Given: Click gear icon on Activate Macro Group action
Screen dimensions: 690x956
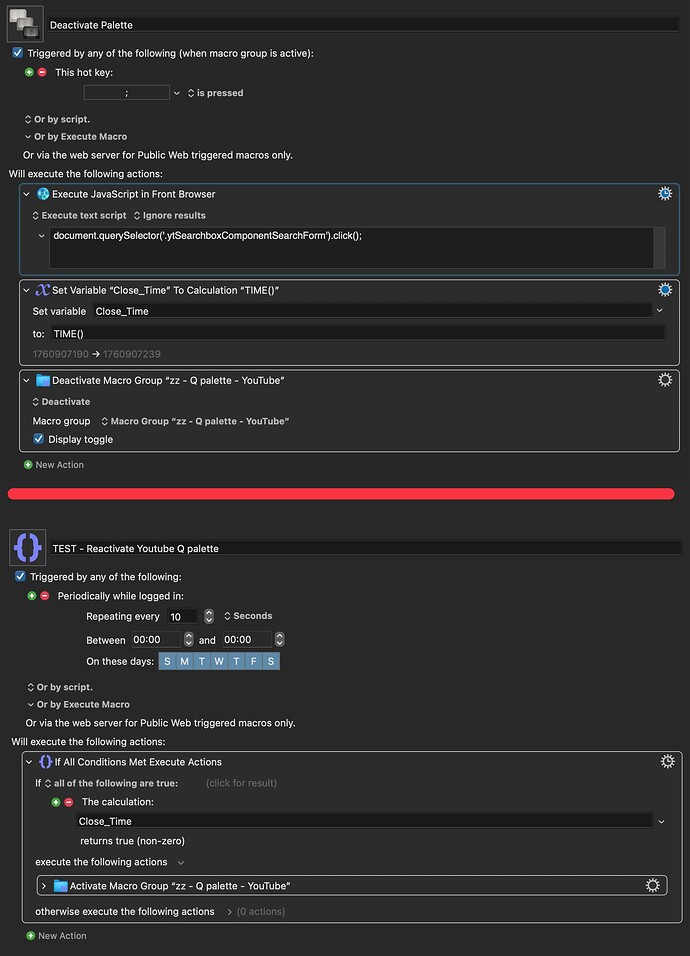Looking at the screenshot, I should pyautogui.click(x=653, y=885).
